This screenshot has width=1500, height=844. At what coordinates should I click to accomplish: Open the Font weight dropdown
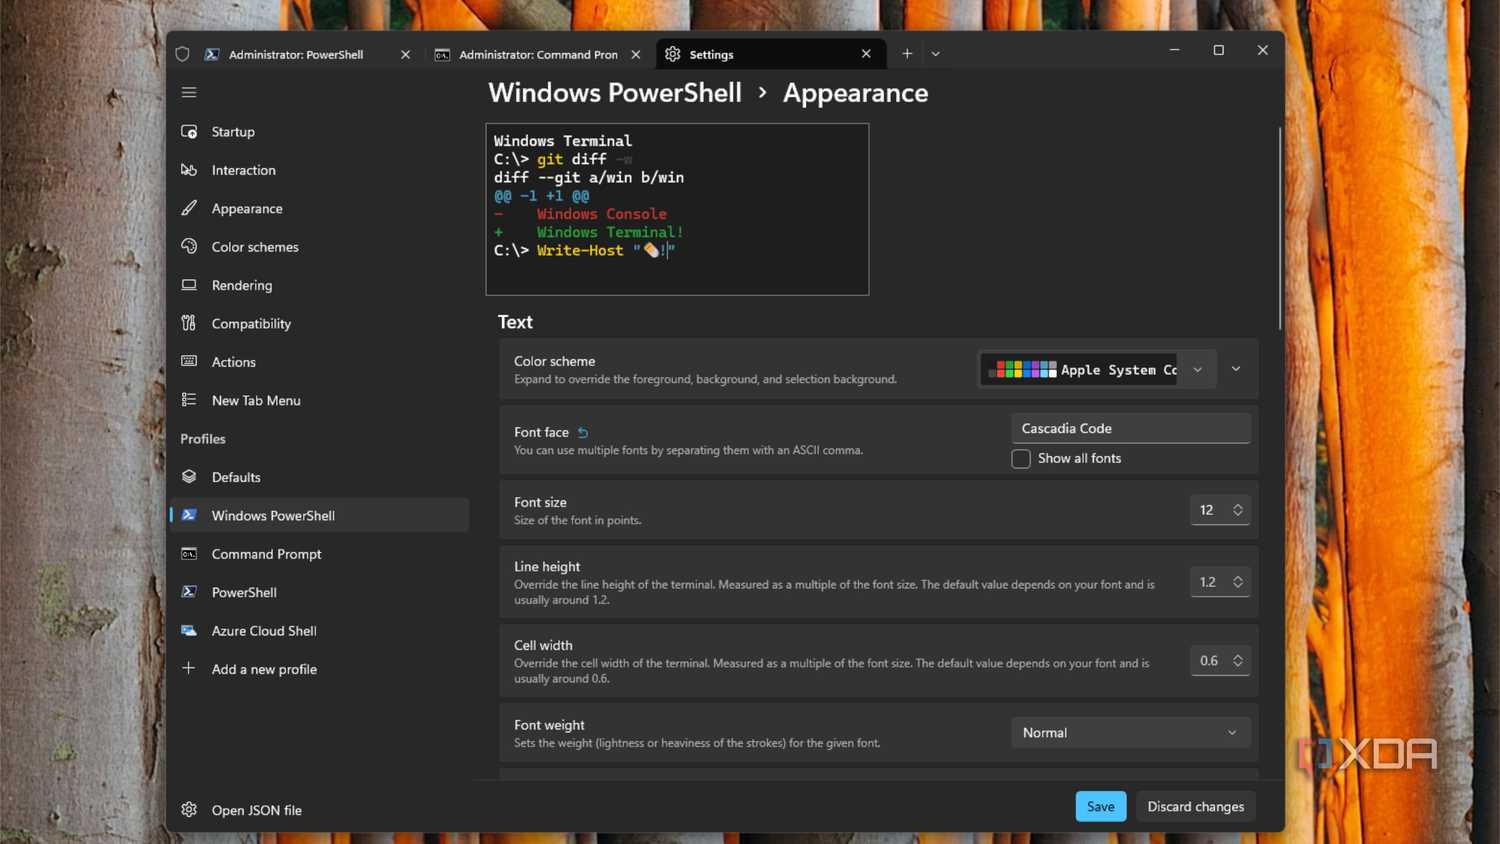click(x=1131, y=733)
